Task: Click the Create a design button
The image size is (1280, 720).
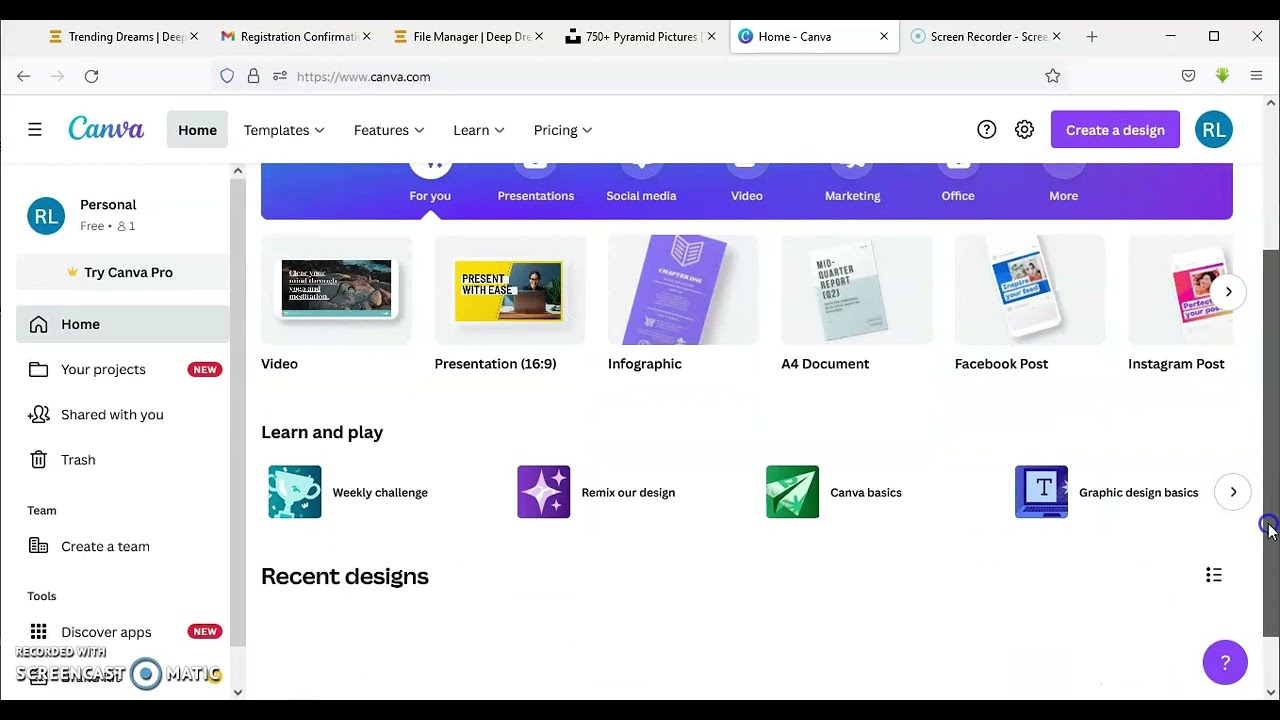Action: (1115, 130)
